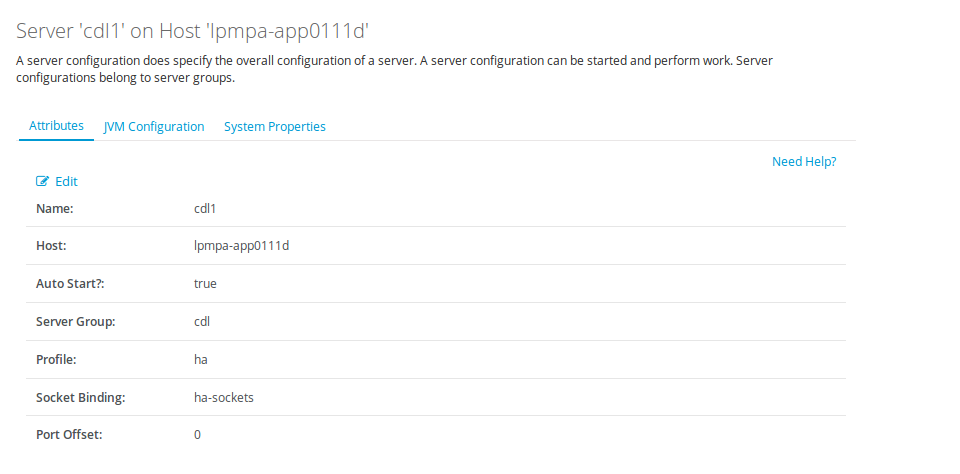This screenshot has width=960, height=474.
Task: Click the Port Offset value '0'
Action: (x=198, y=435)
